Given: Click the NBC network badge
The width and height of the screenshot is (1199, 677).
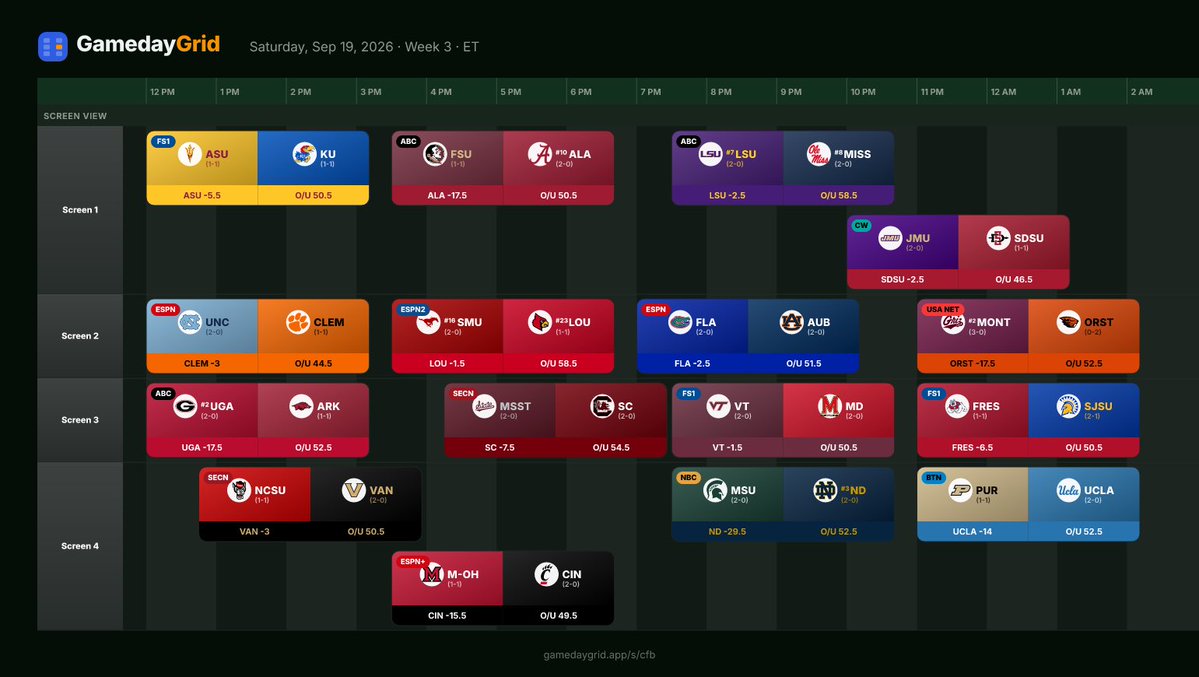Looking at the screenshot, I should click(x=688, y=478).
